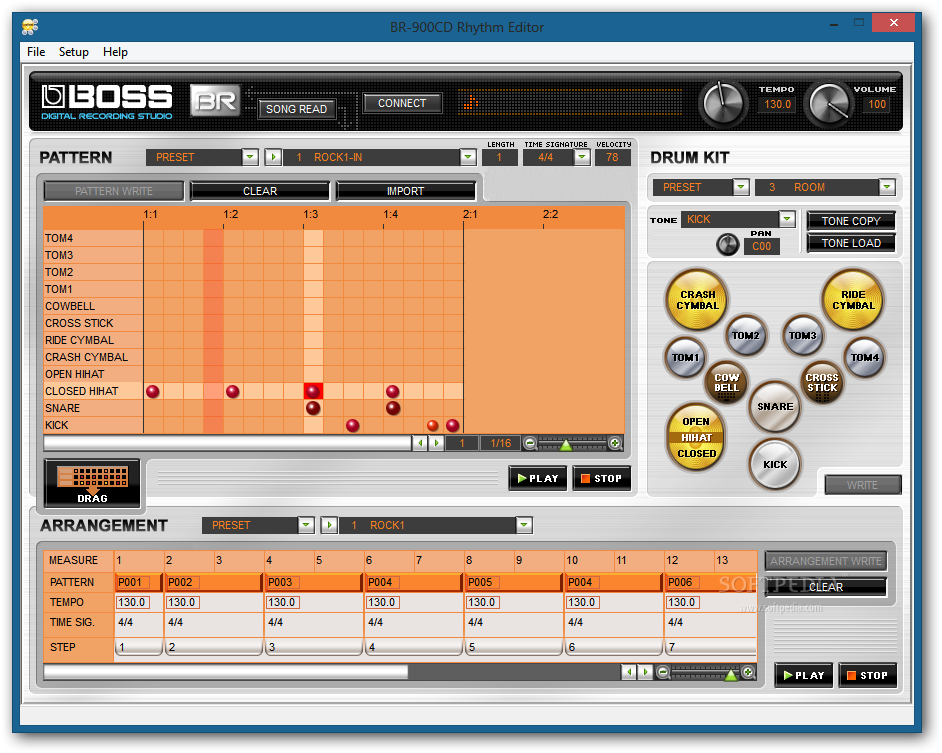Trigger the Cross Stick pad
Screen dimensions: 942x753
pos(822,382)
